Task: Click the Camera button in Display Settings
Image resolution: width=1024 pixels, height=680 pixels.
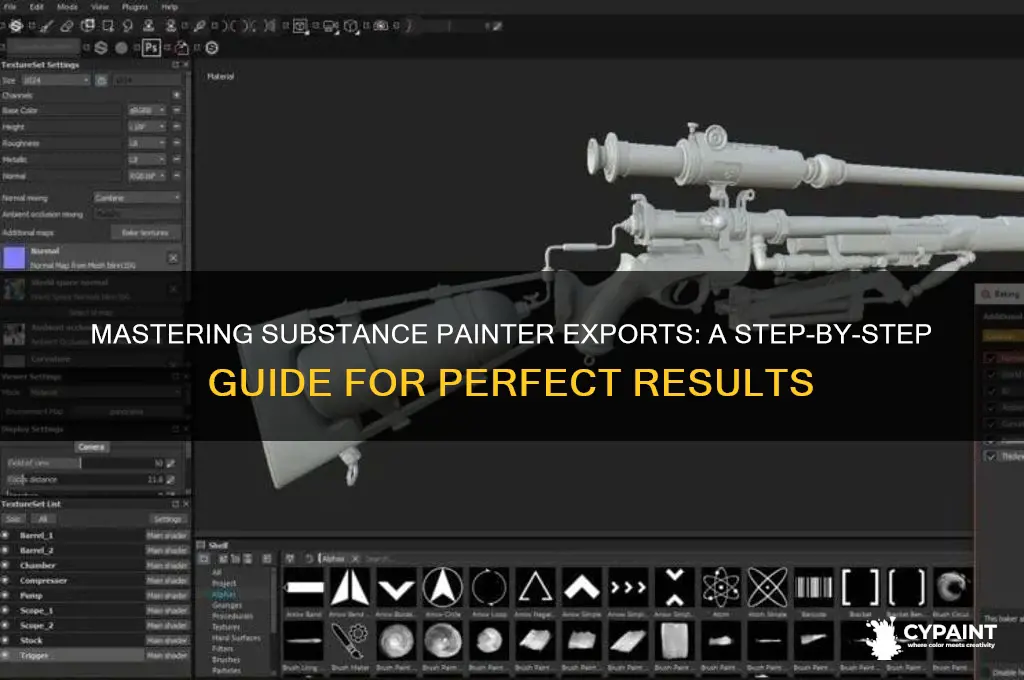Action: [x=91, y=447]
